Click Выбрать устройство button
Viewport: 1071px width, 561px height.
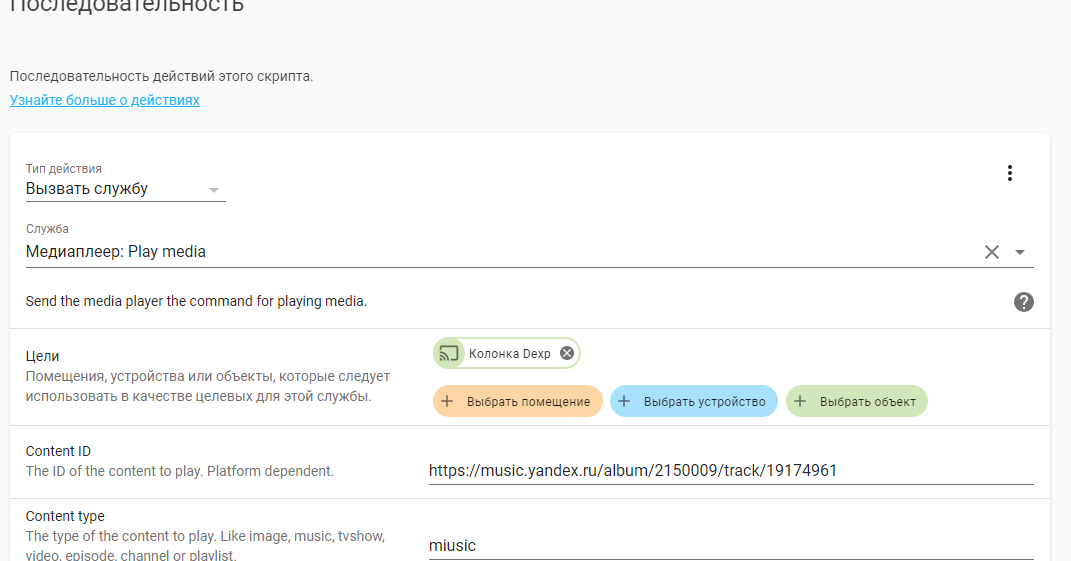[694, 401]
